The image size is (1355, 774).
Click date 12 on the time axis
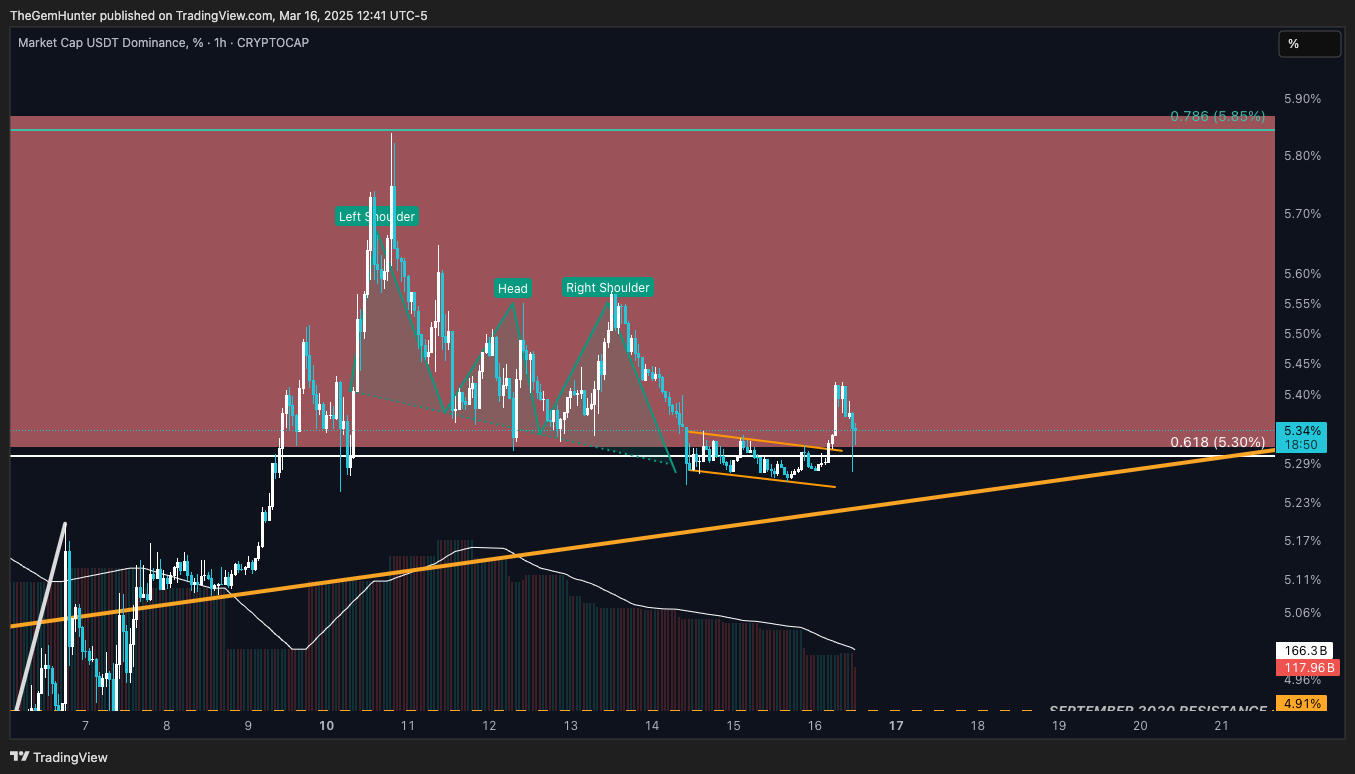pyautogui.click(x=489, y=725)
